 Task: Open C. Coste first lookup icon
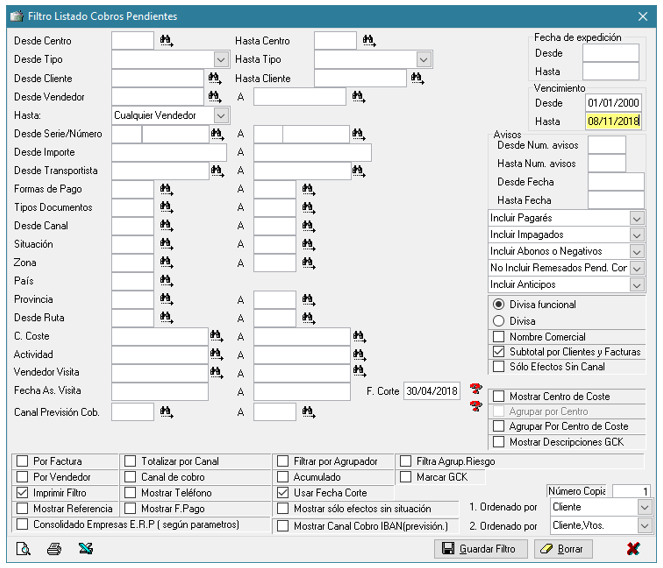[217, 336]
